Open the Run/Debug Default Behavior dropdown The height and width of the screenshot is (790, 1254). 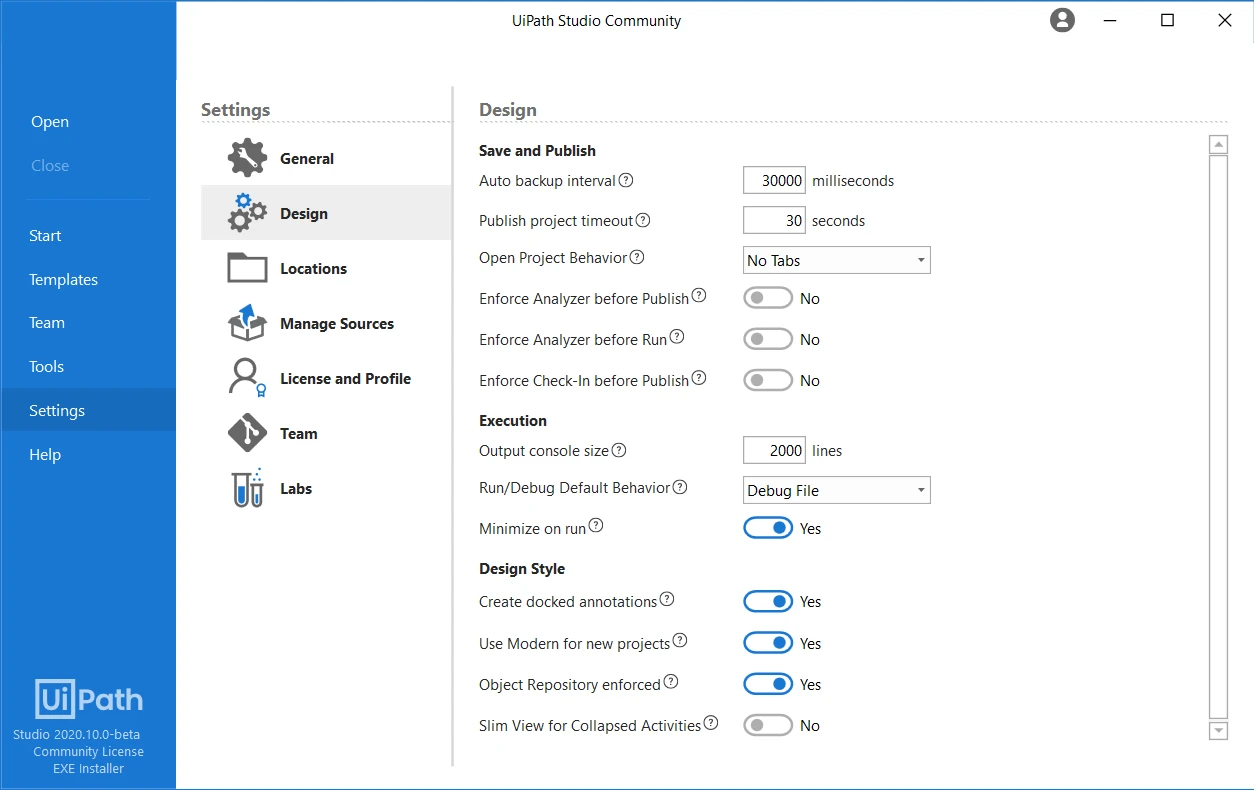click(837, 490)
